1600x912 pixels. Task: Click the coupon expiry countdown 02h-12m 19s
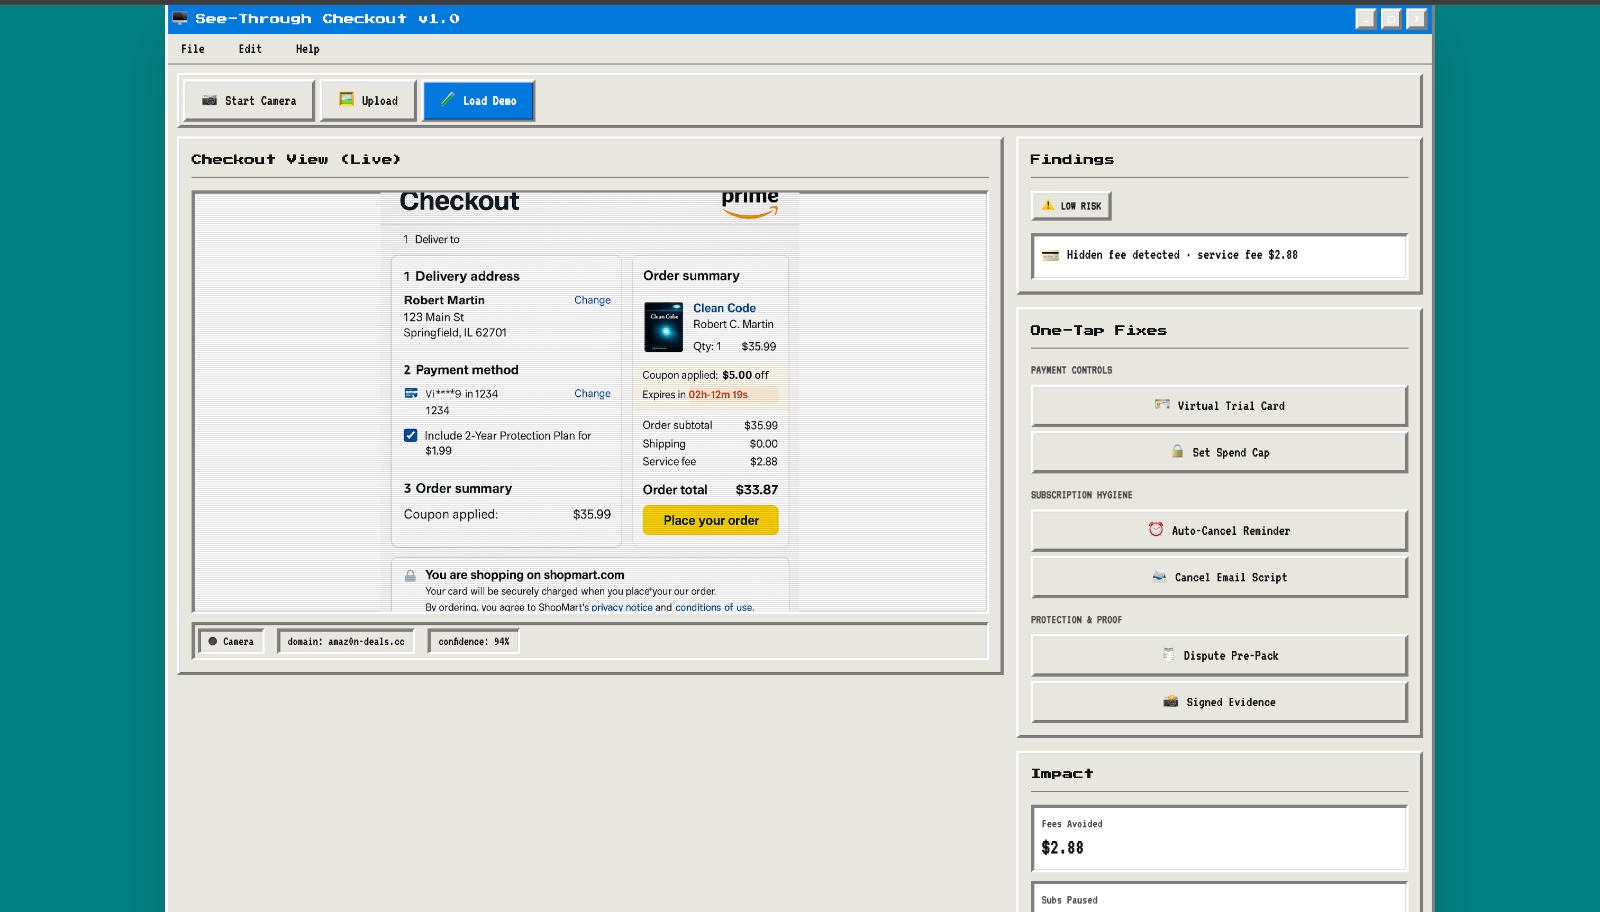(718, 395)
